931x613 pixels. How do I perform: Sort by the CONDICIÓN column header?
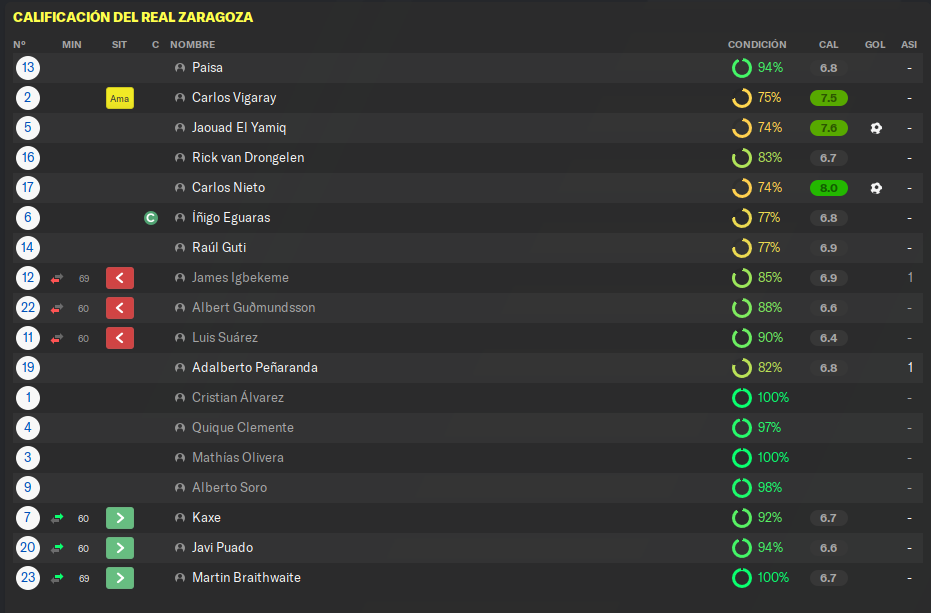[x=756, y=45]
